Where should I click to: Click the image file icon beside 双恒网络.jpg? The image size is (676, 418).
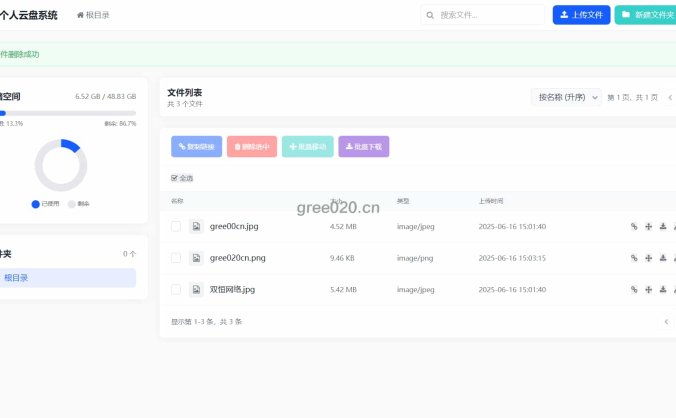(x=196, y=290)
